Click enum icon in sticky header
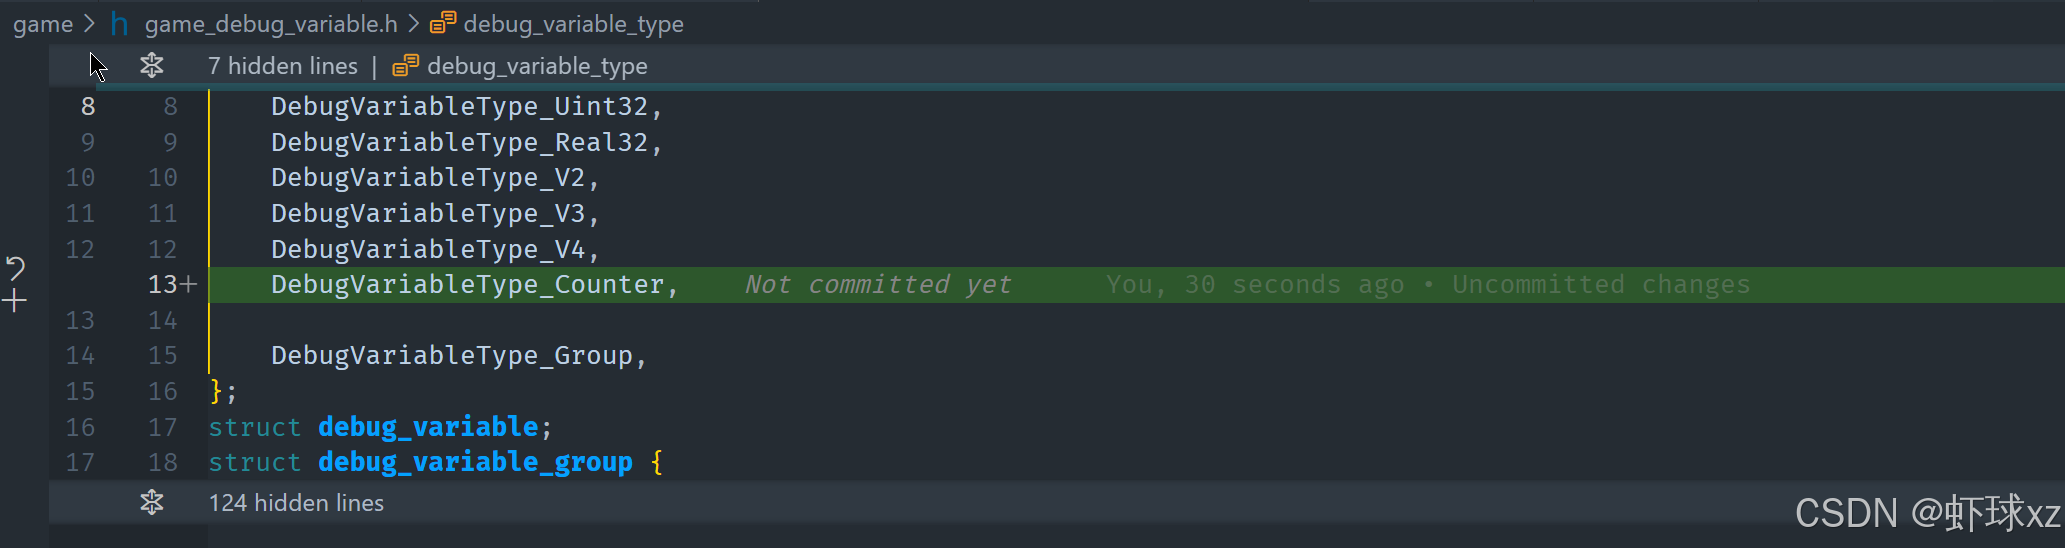The height and width of the screenshot is (548, 2065). 405,66
